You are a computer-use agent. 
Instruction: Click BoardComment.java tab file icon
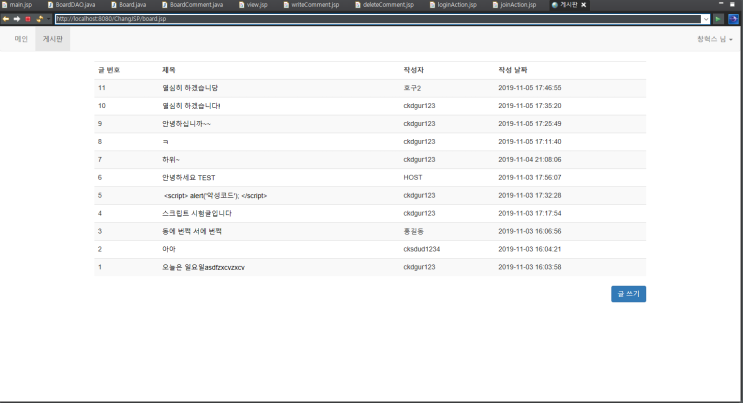coord(164,5)
